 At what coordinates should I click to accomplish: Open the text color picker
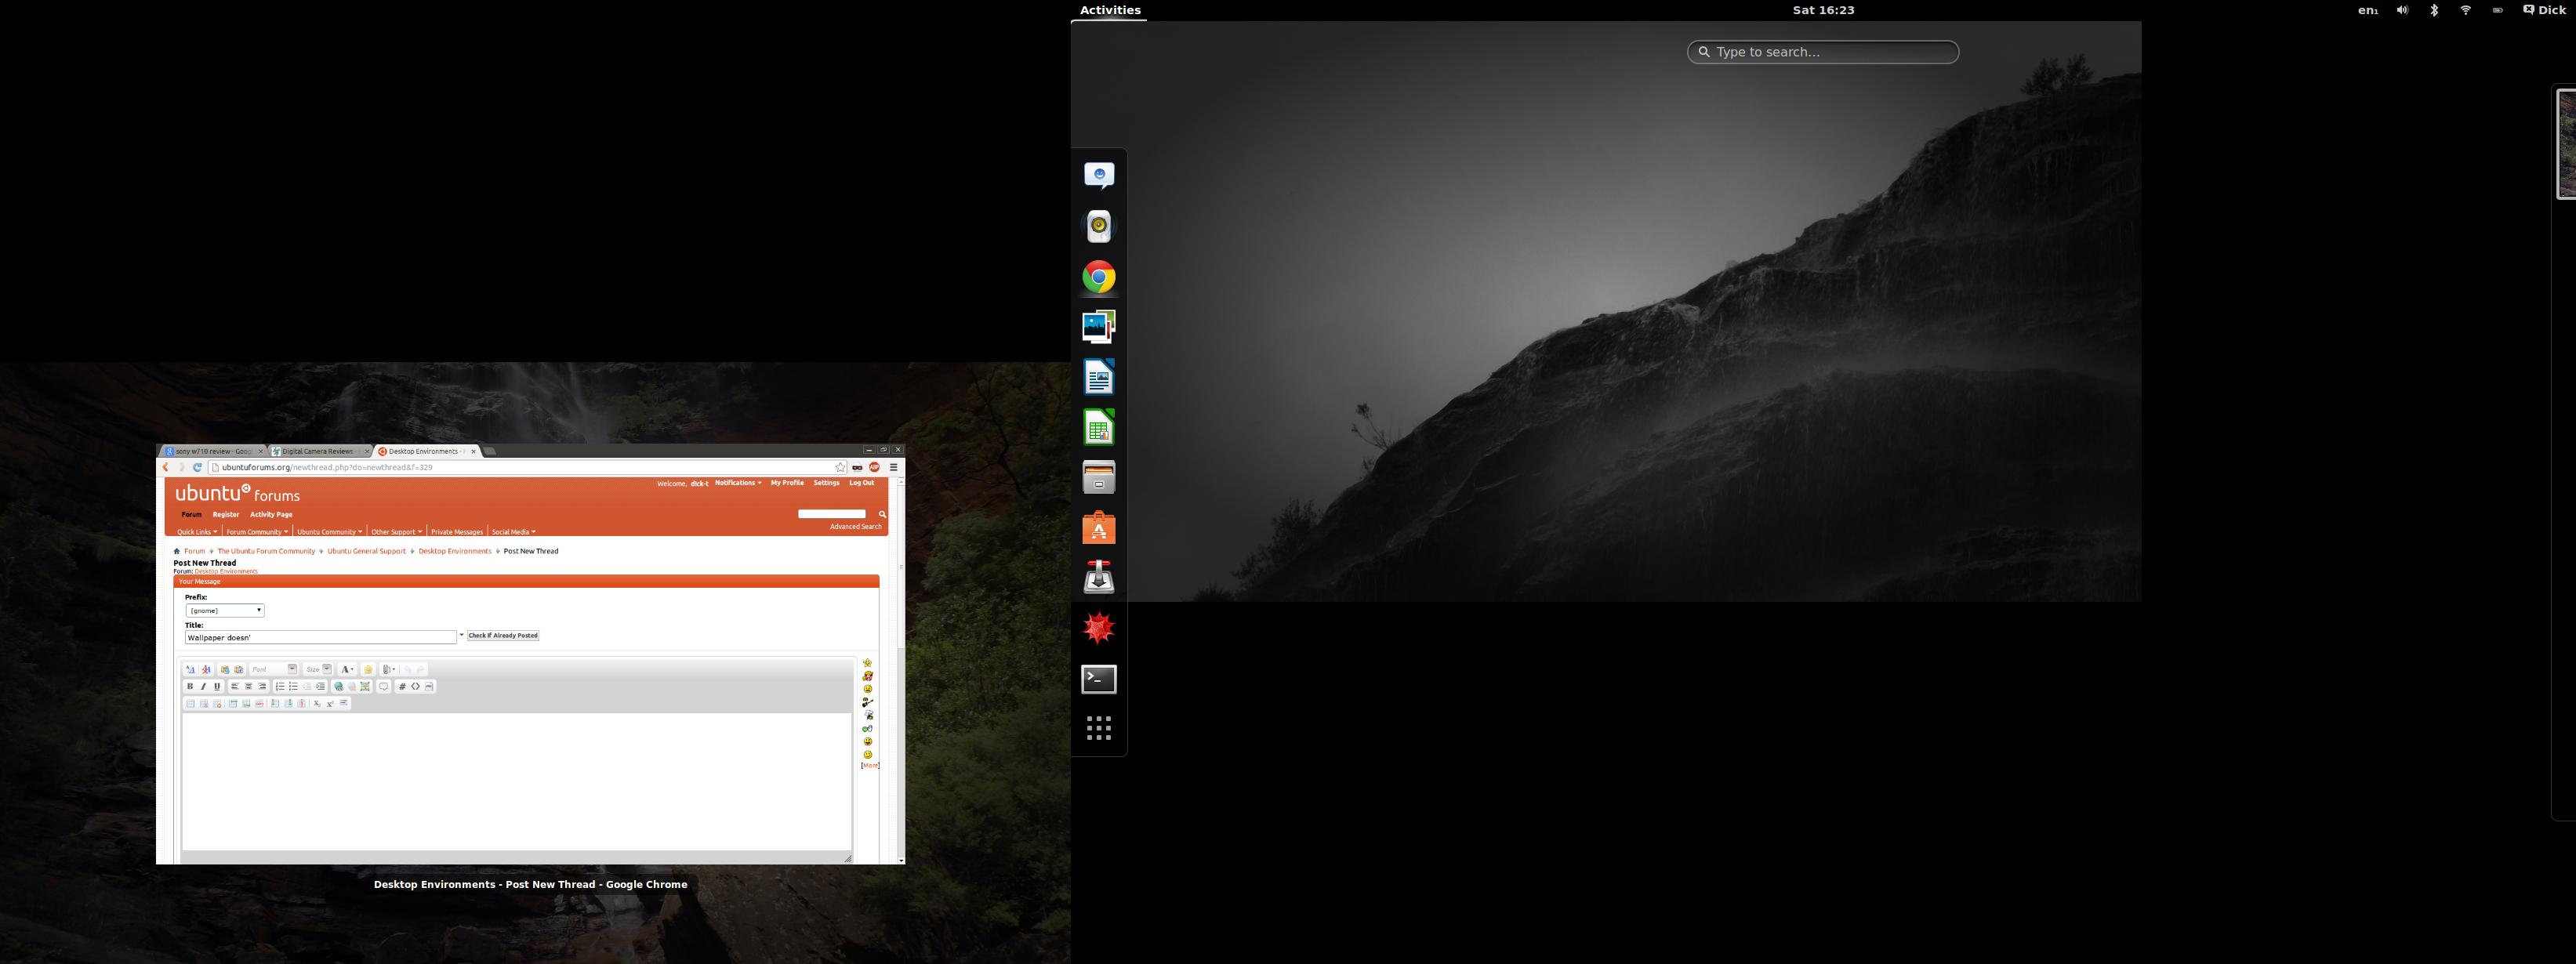coord(347,669)
